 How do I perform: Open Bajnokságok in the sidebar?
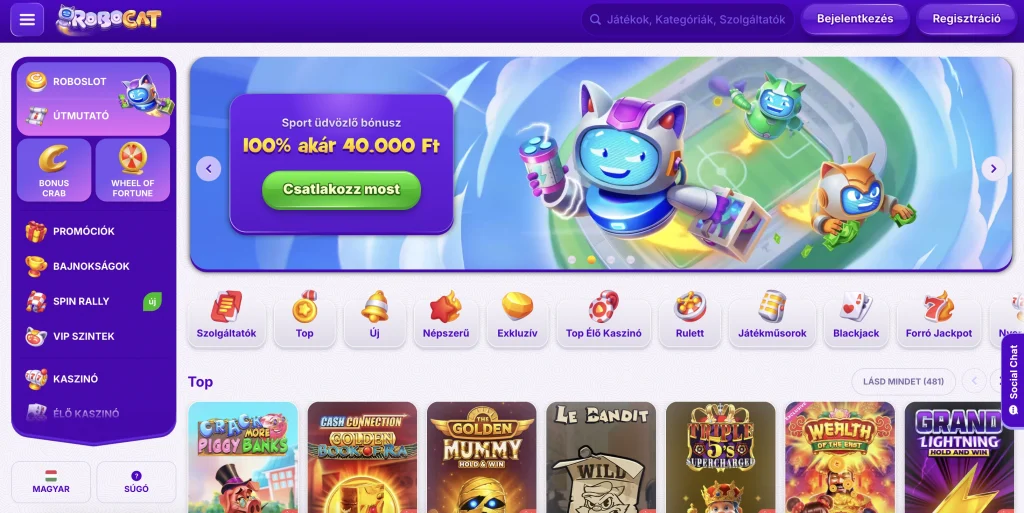point(93,266)
